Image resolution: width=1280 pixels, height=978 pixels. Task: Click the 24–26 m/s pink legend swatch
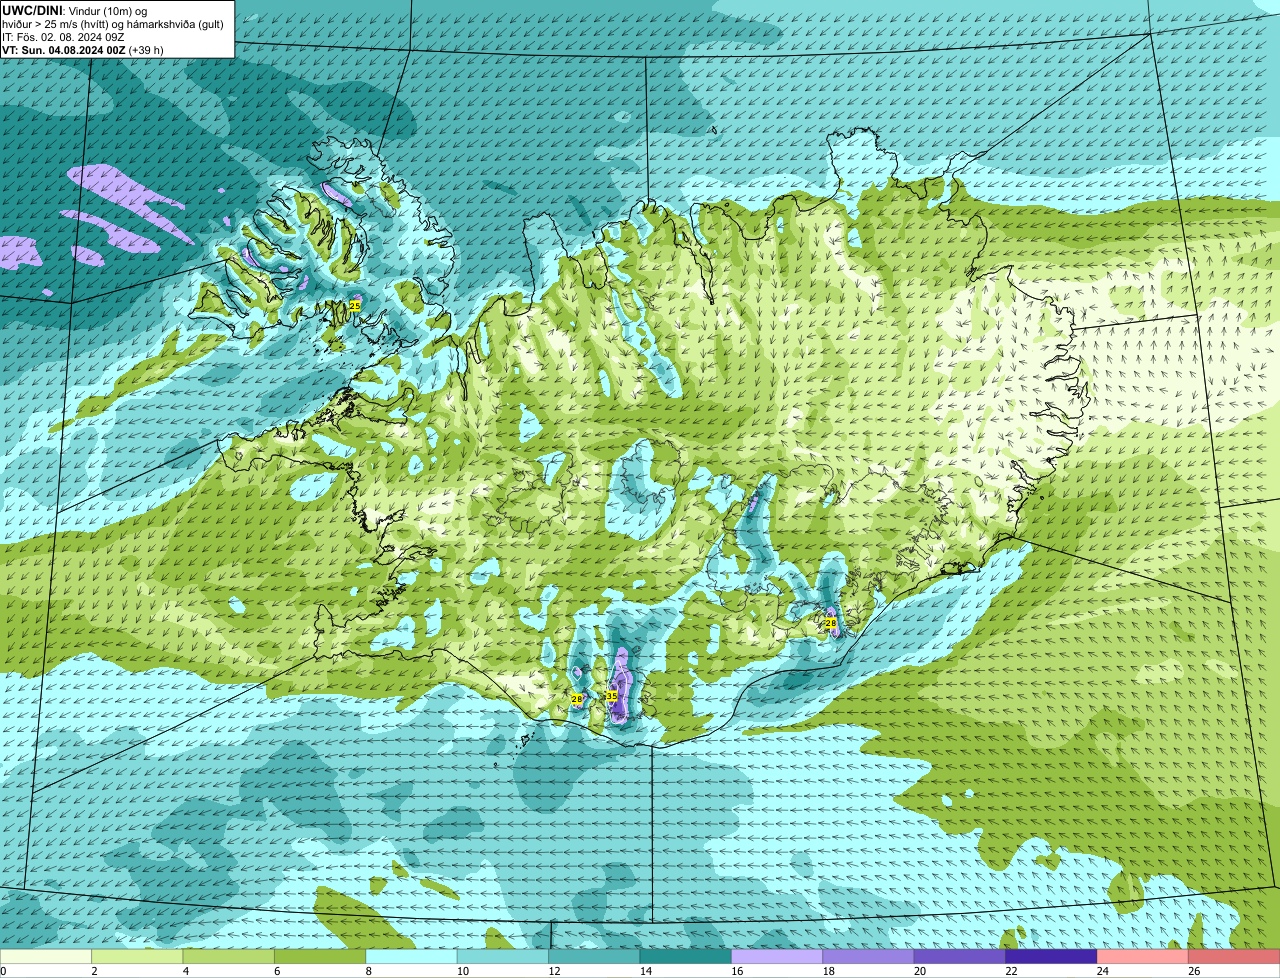[1143, 956]
